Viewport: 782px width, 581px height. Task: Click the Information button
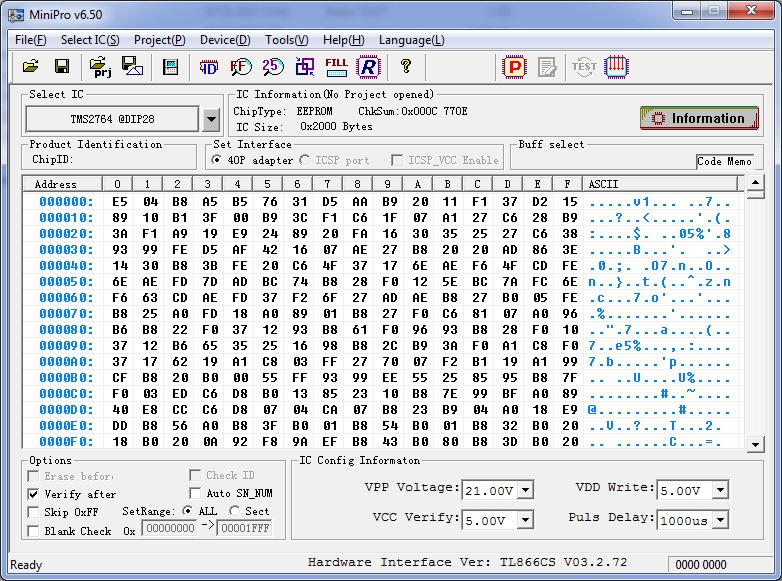pos(699,118)
